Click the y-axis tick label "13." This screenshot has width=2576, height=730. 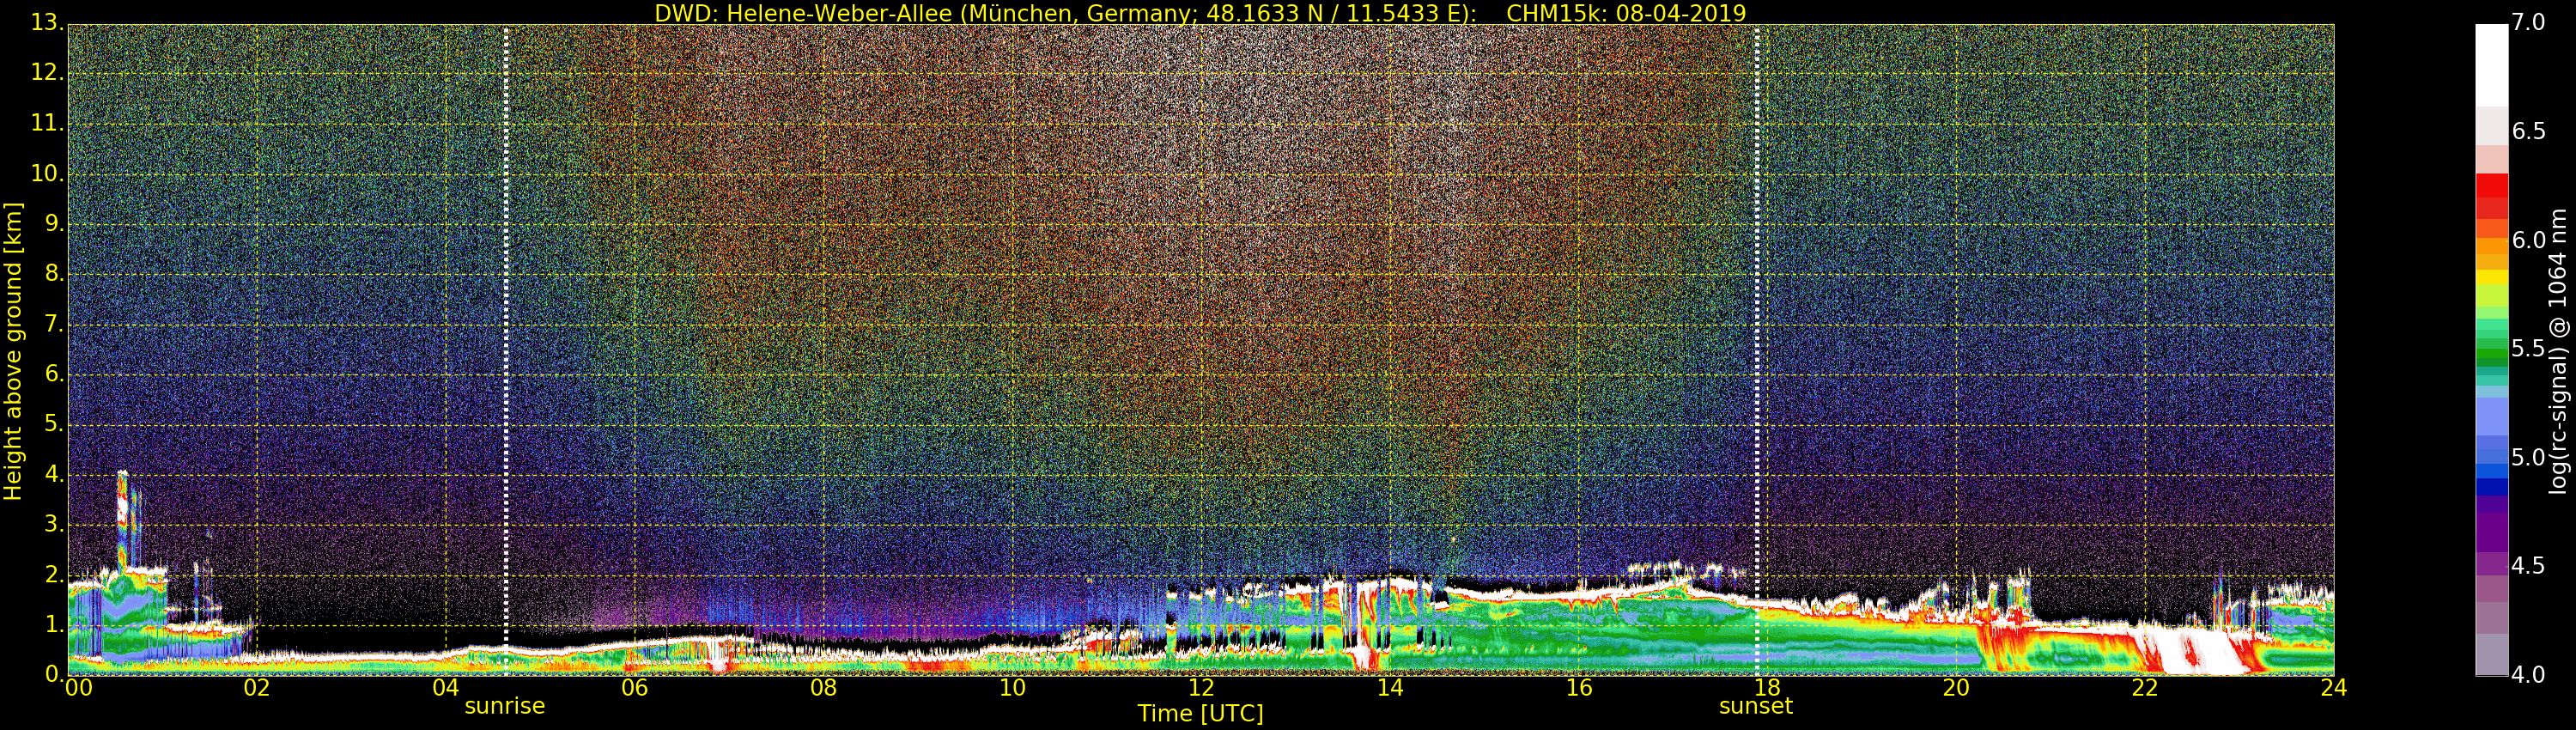[47, 23]
